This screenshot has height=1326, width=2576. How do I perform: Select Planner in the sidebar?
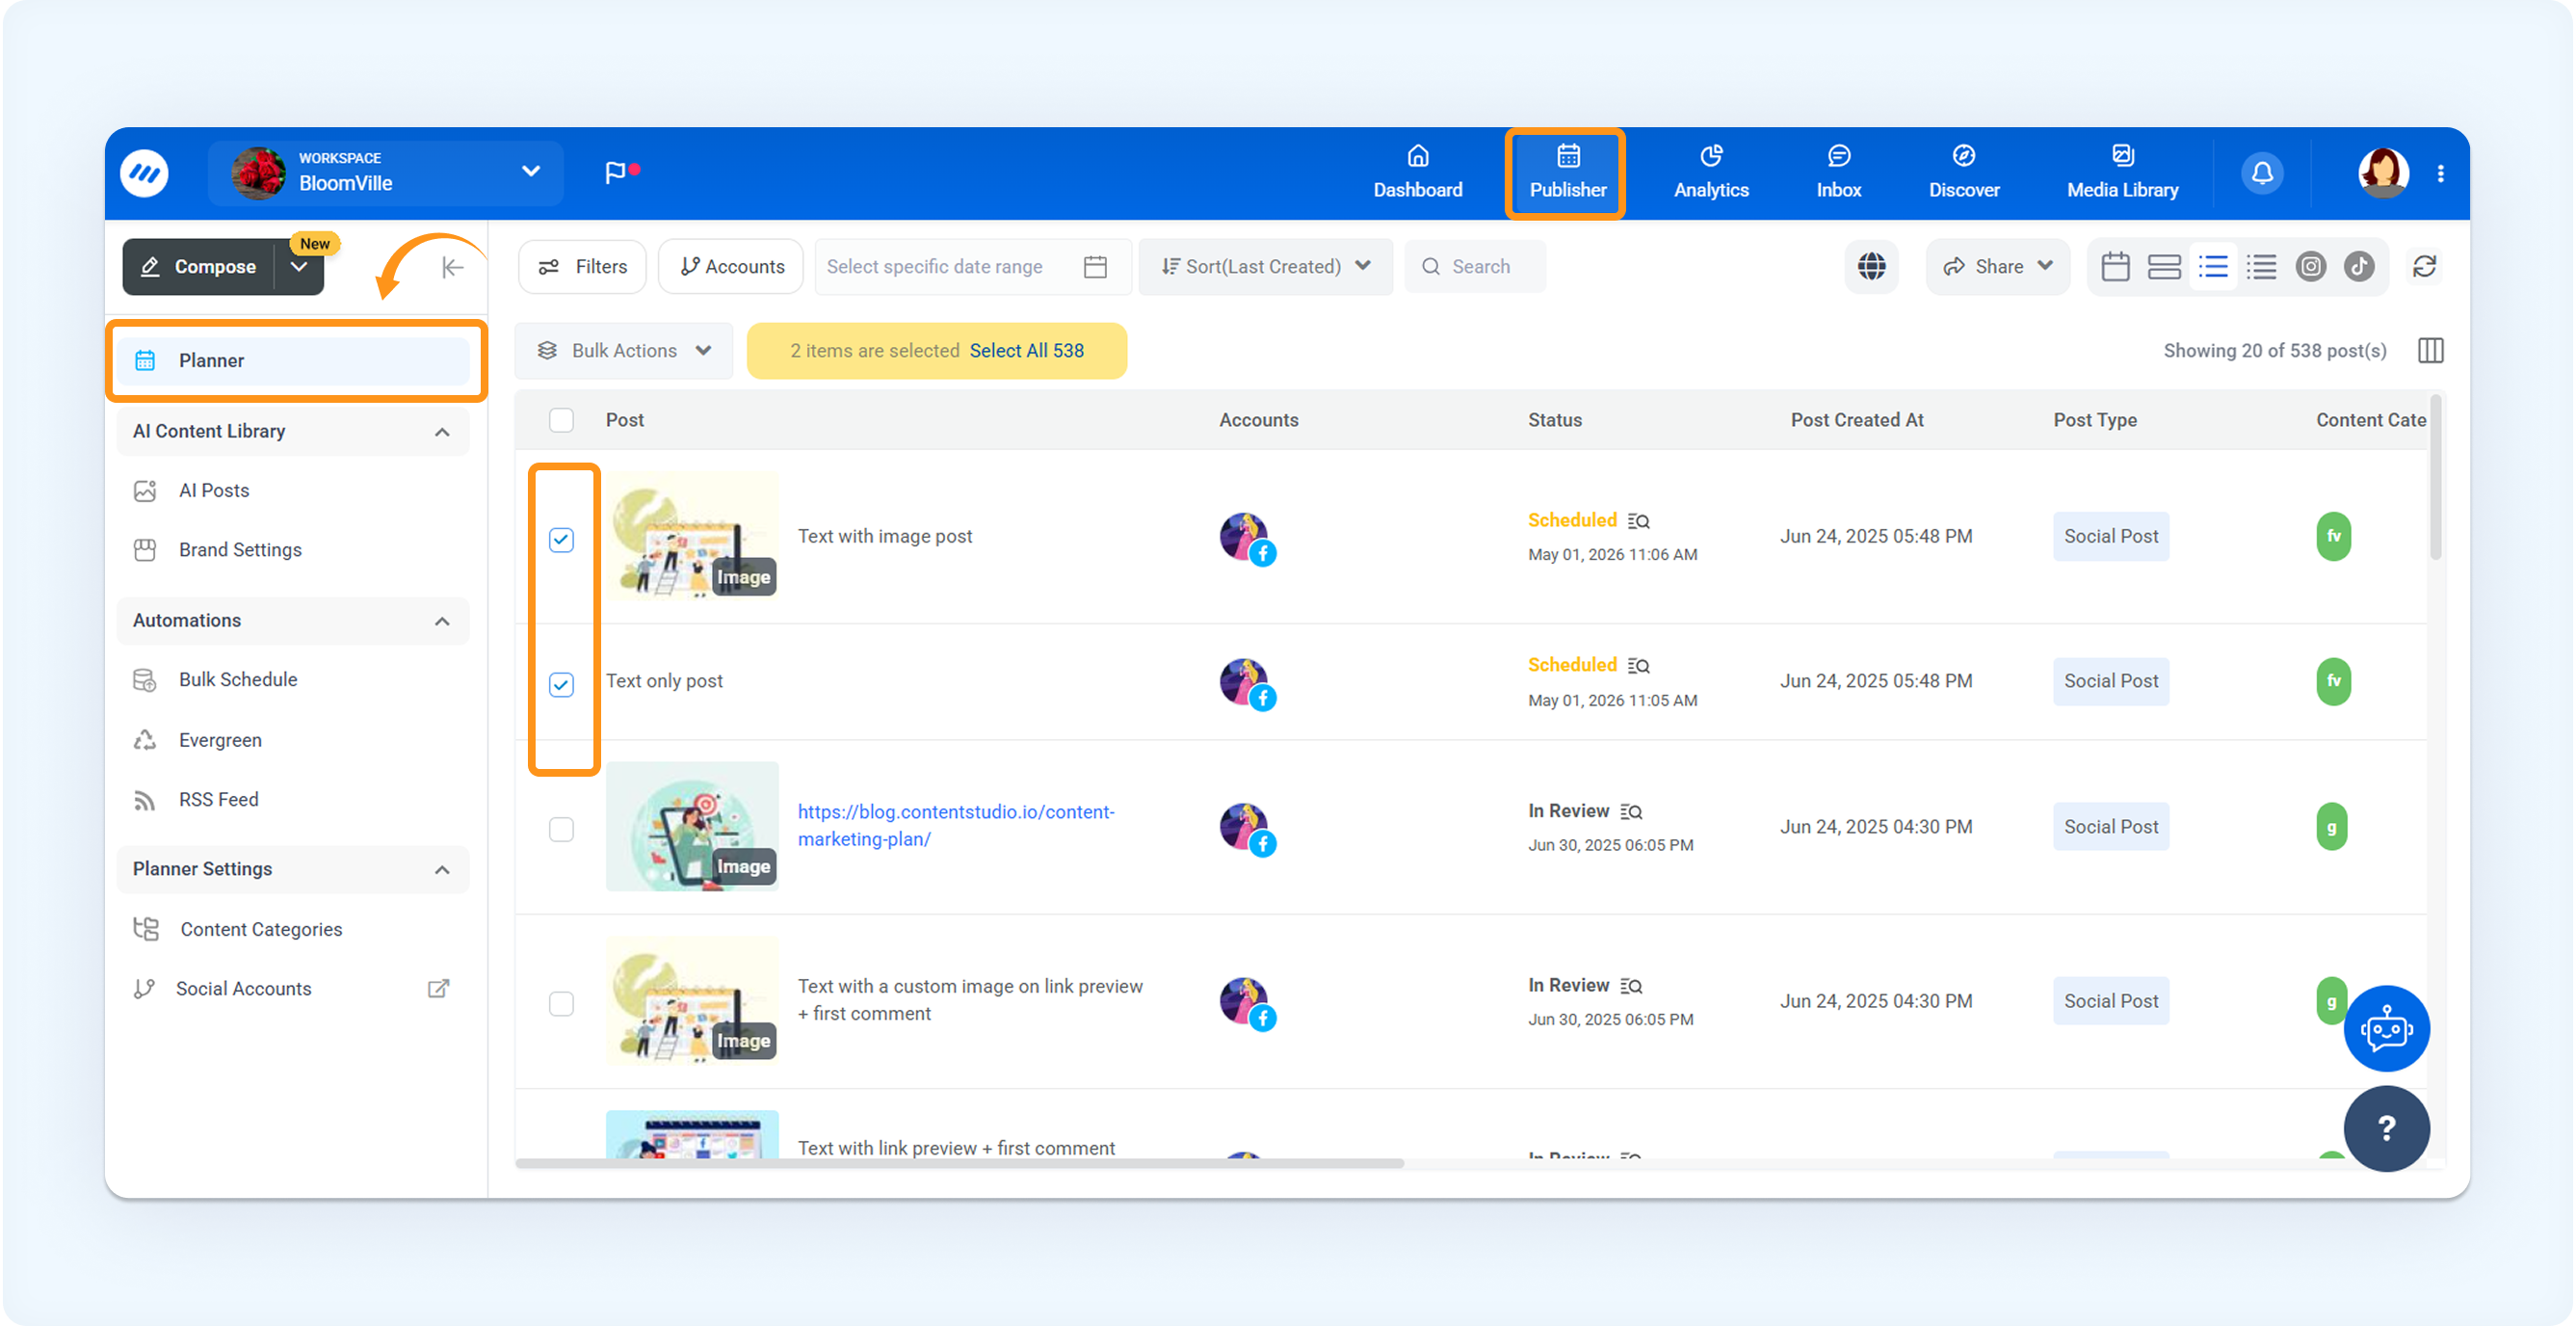point(294,361)
